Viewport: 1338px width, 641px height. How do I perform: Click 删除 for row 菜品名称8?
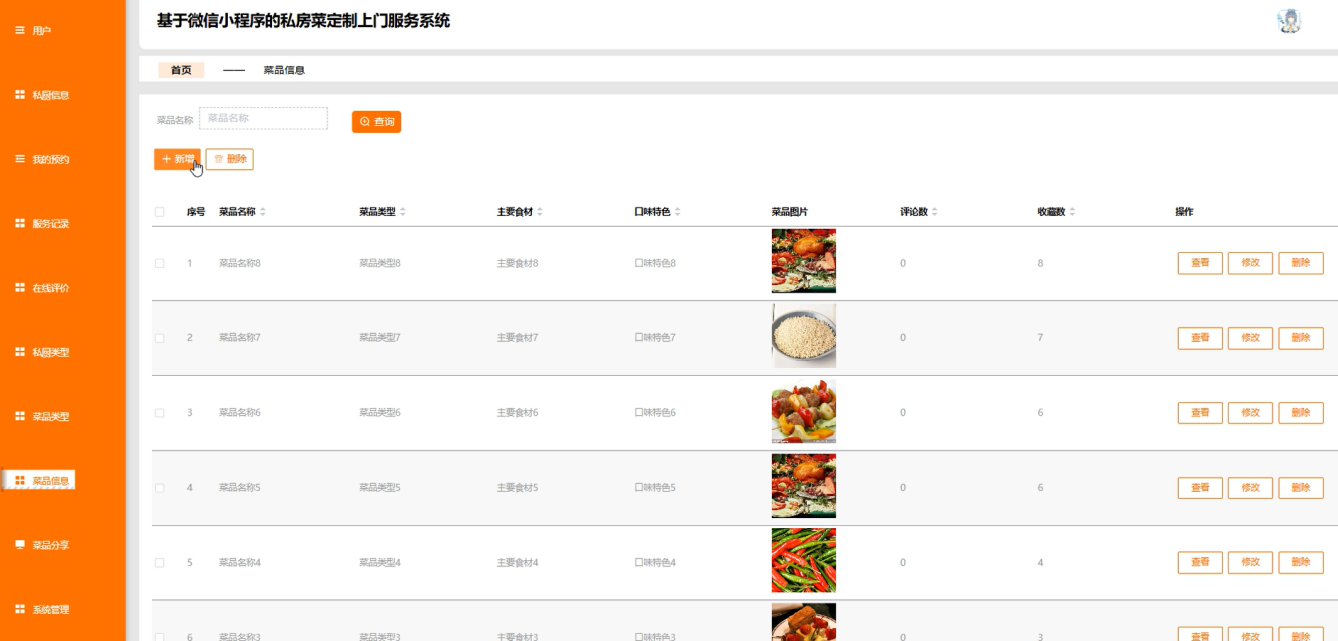[x=1300, y=263]
